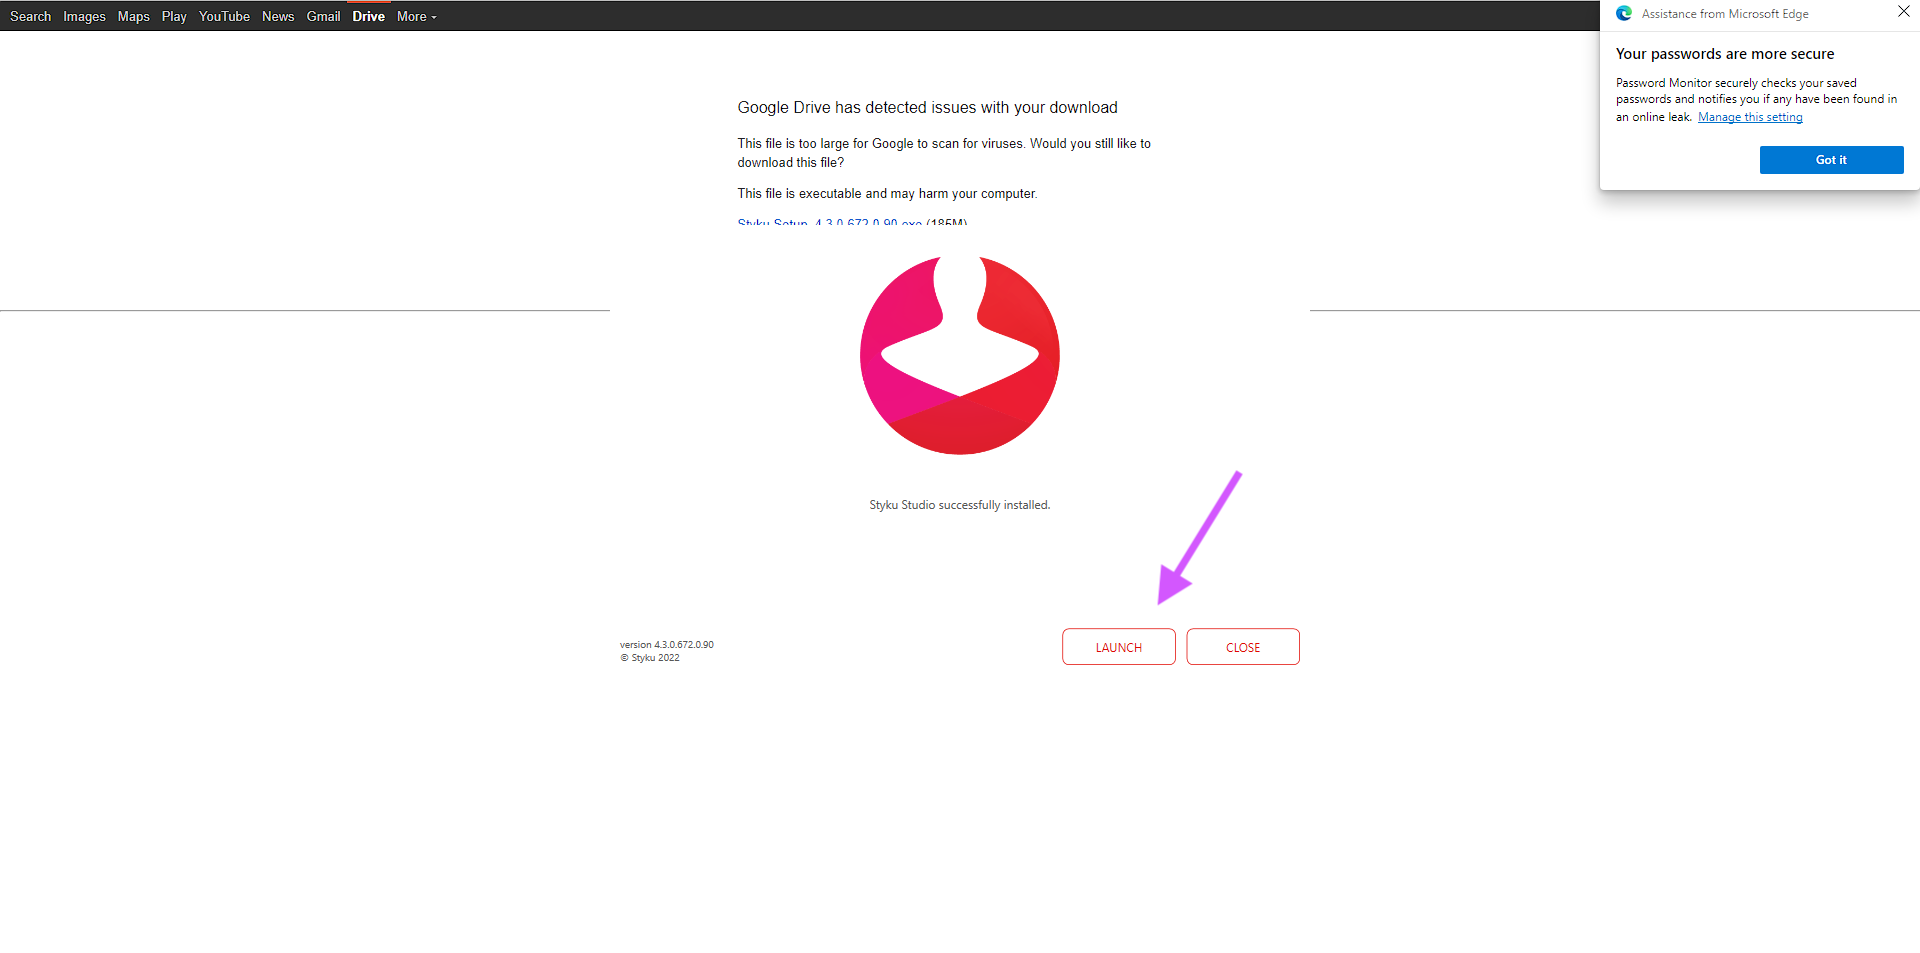Click the Styku Studio successfully installed message
The height and width of the screenshot is (953, 1920).
(x=959, y=505)
